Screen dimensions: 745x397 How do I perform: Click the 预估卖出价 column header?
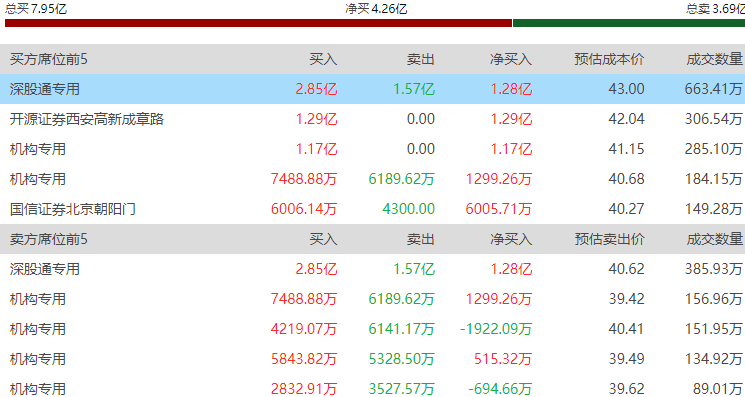coord(610,239)
